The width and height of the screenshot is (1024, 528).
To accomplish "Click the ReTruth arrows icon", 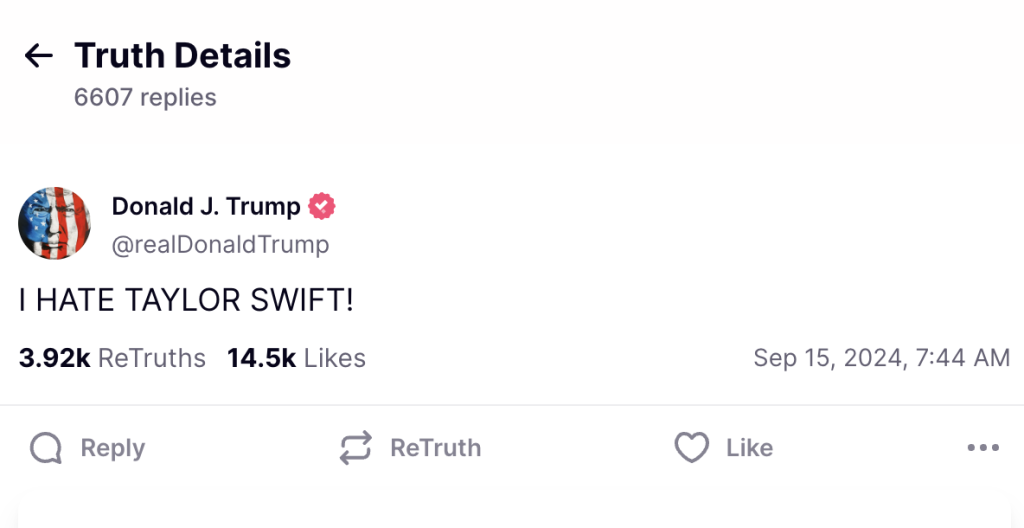I will (356, 448).
